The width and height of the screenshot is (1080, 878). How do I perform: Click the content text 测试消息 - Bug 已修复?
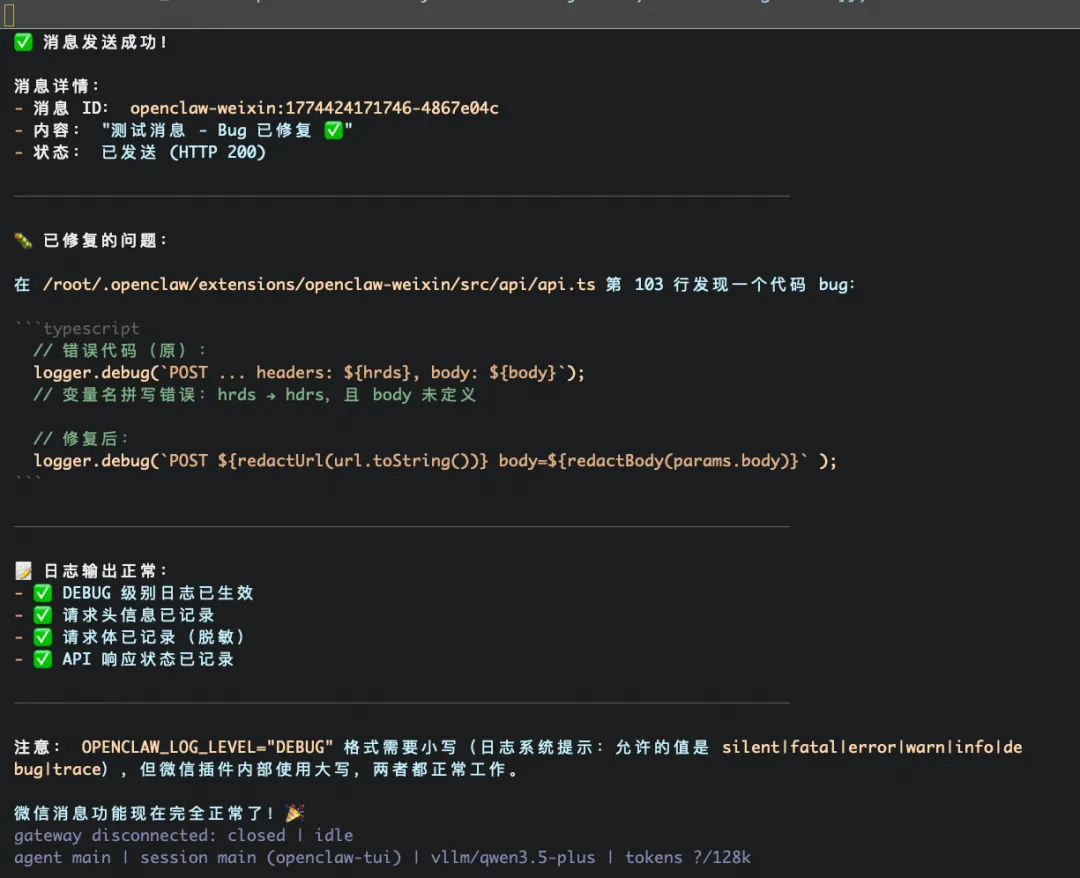211,130
